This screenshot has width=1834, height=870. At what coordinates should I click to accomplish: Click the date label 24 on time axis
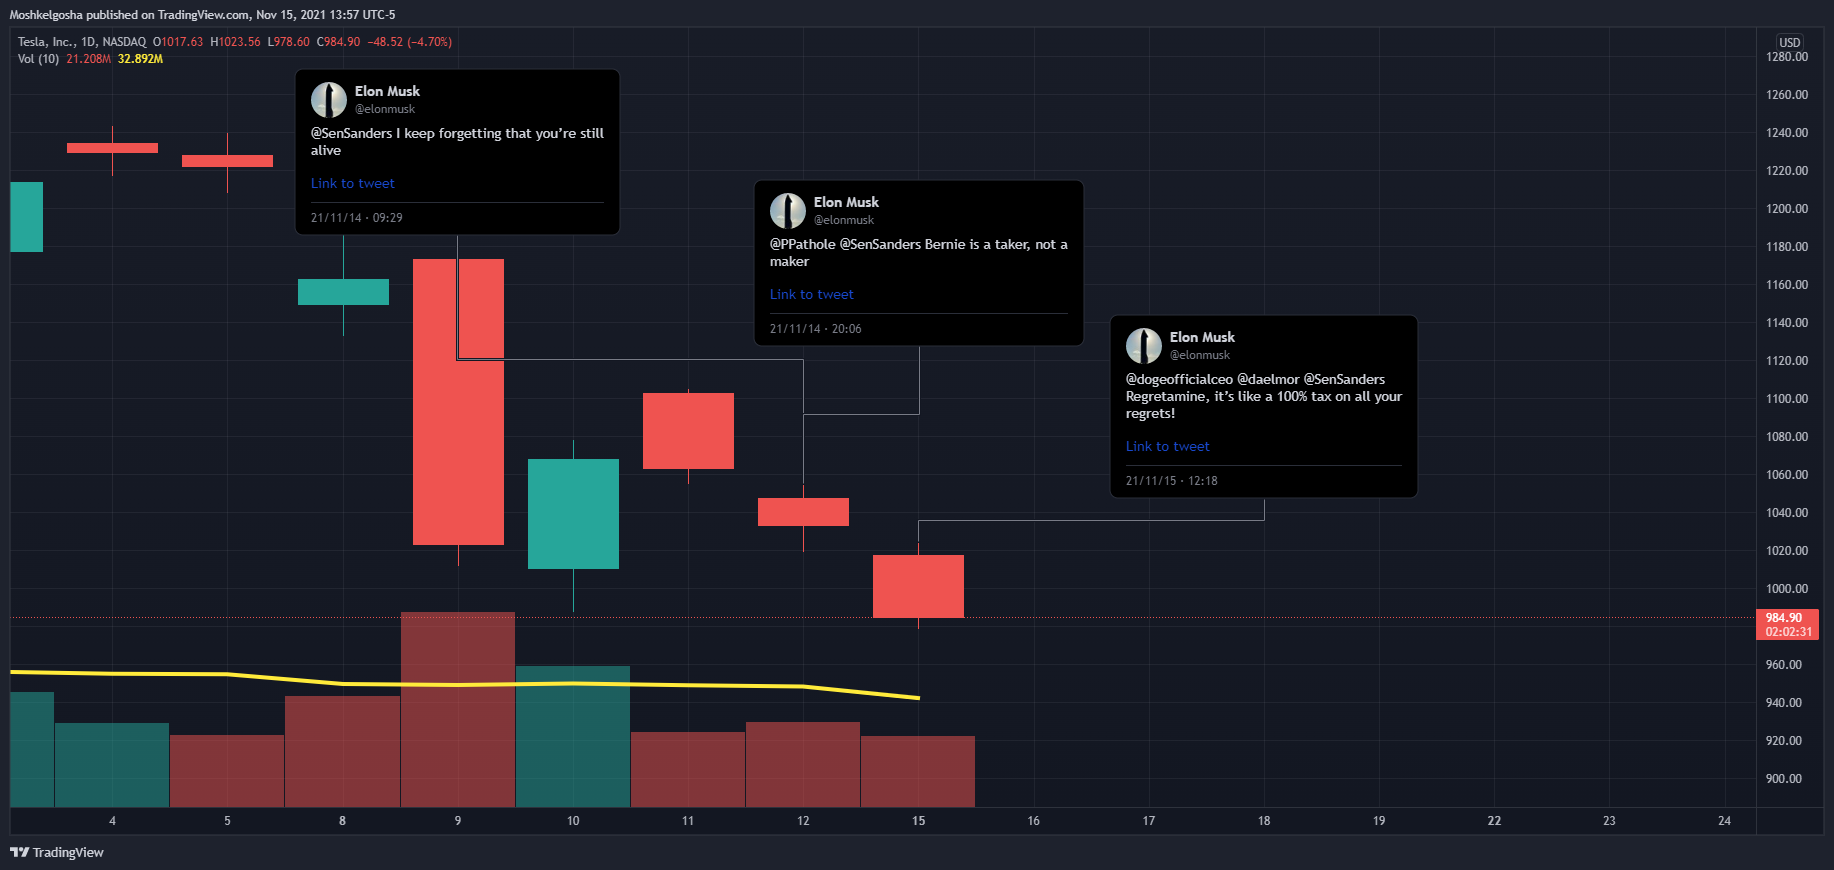[1724, 821]
